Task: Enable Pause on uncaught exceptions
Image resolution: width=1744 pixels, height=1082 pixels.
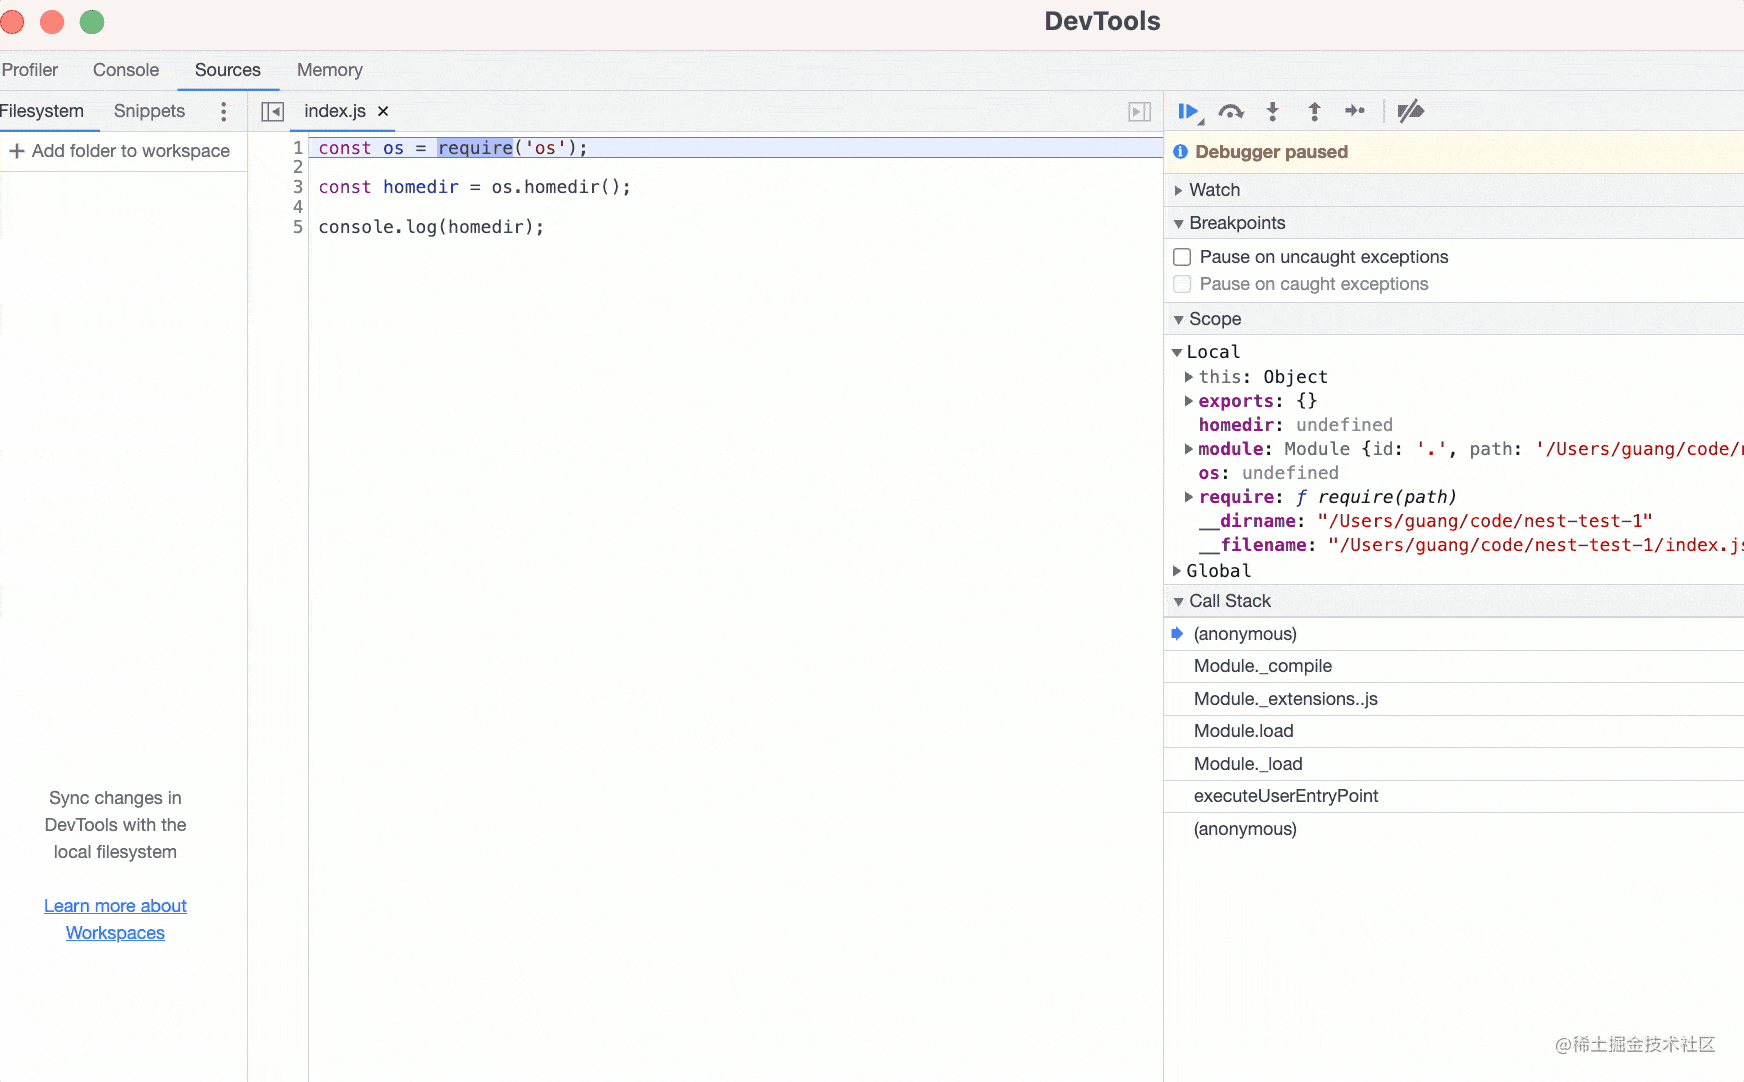Action: click(x=1182, y=257)
